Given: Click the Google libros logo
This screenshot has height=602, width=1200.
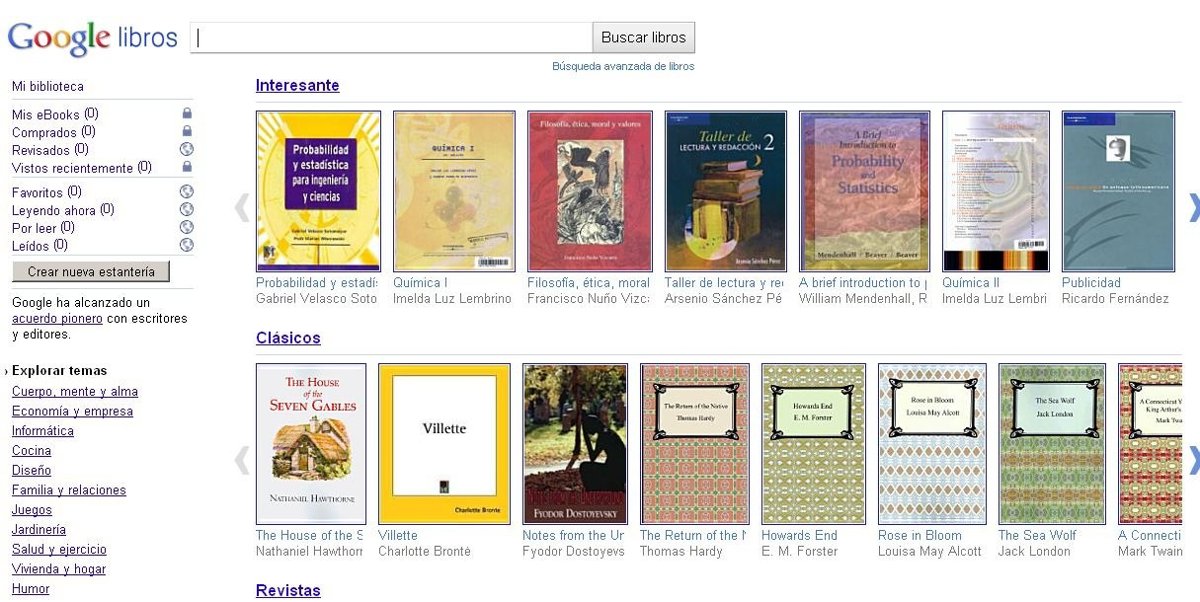Looking at the screenshot, I should [92, 38].
